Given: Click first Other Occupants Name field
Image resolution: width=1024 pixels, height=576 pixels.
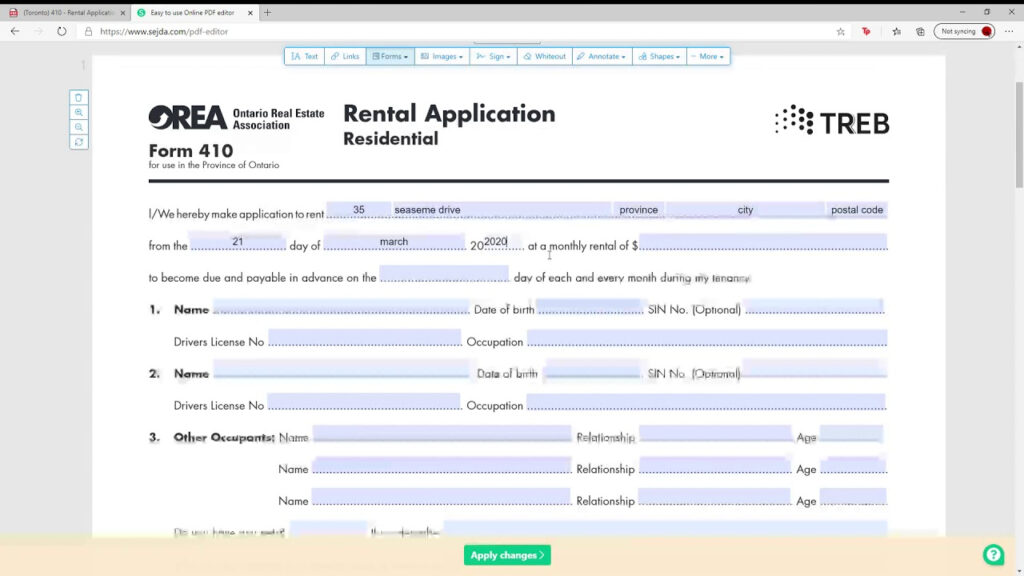Looking at the screenshot, I should 441,434.
